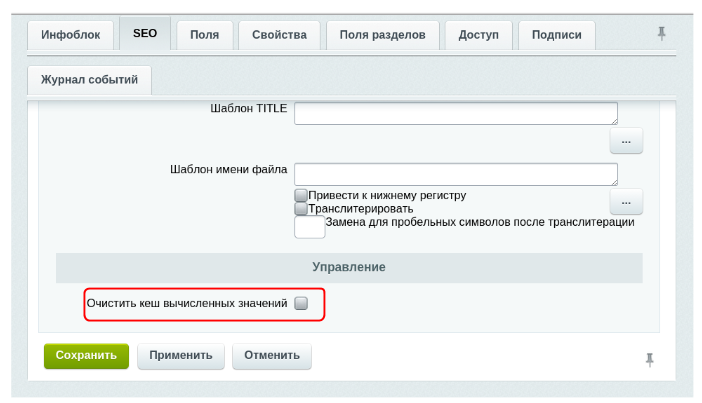Click the space replacement character input box
The width and height of the screenshot is (702, 403).
pyautogui.click(x=309, y=228)
